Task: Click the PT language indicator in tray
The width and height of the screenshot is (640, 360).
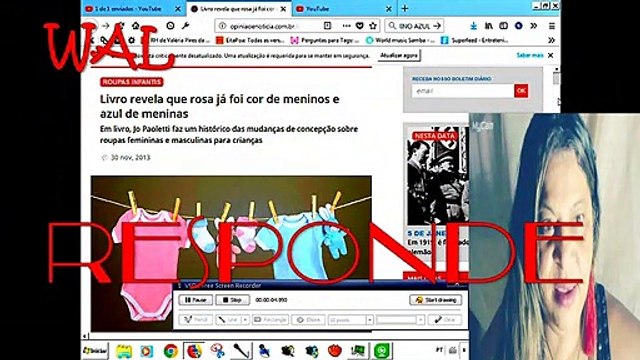Action: (439, 350)
